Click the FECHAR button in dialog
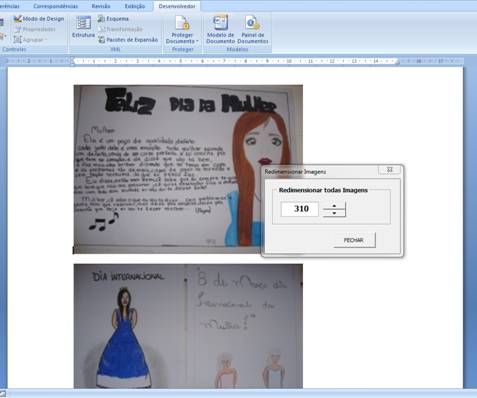 click(354, 240)
